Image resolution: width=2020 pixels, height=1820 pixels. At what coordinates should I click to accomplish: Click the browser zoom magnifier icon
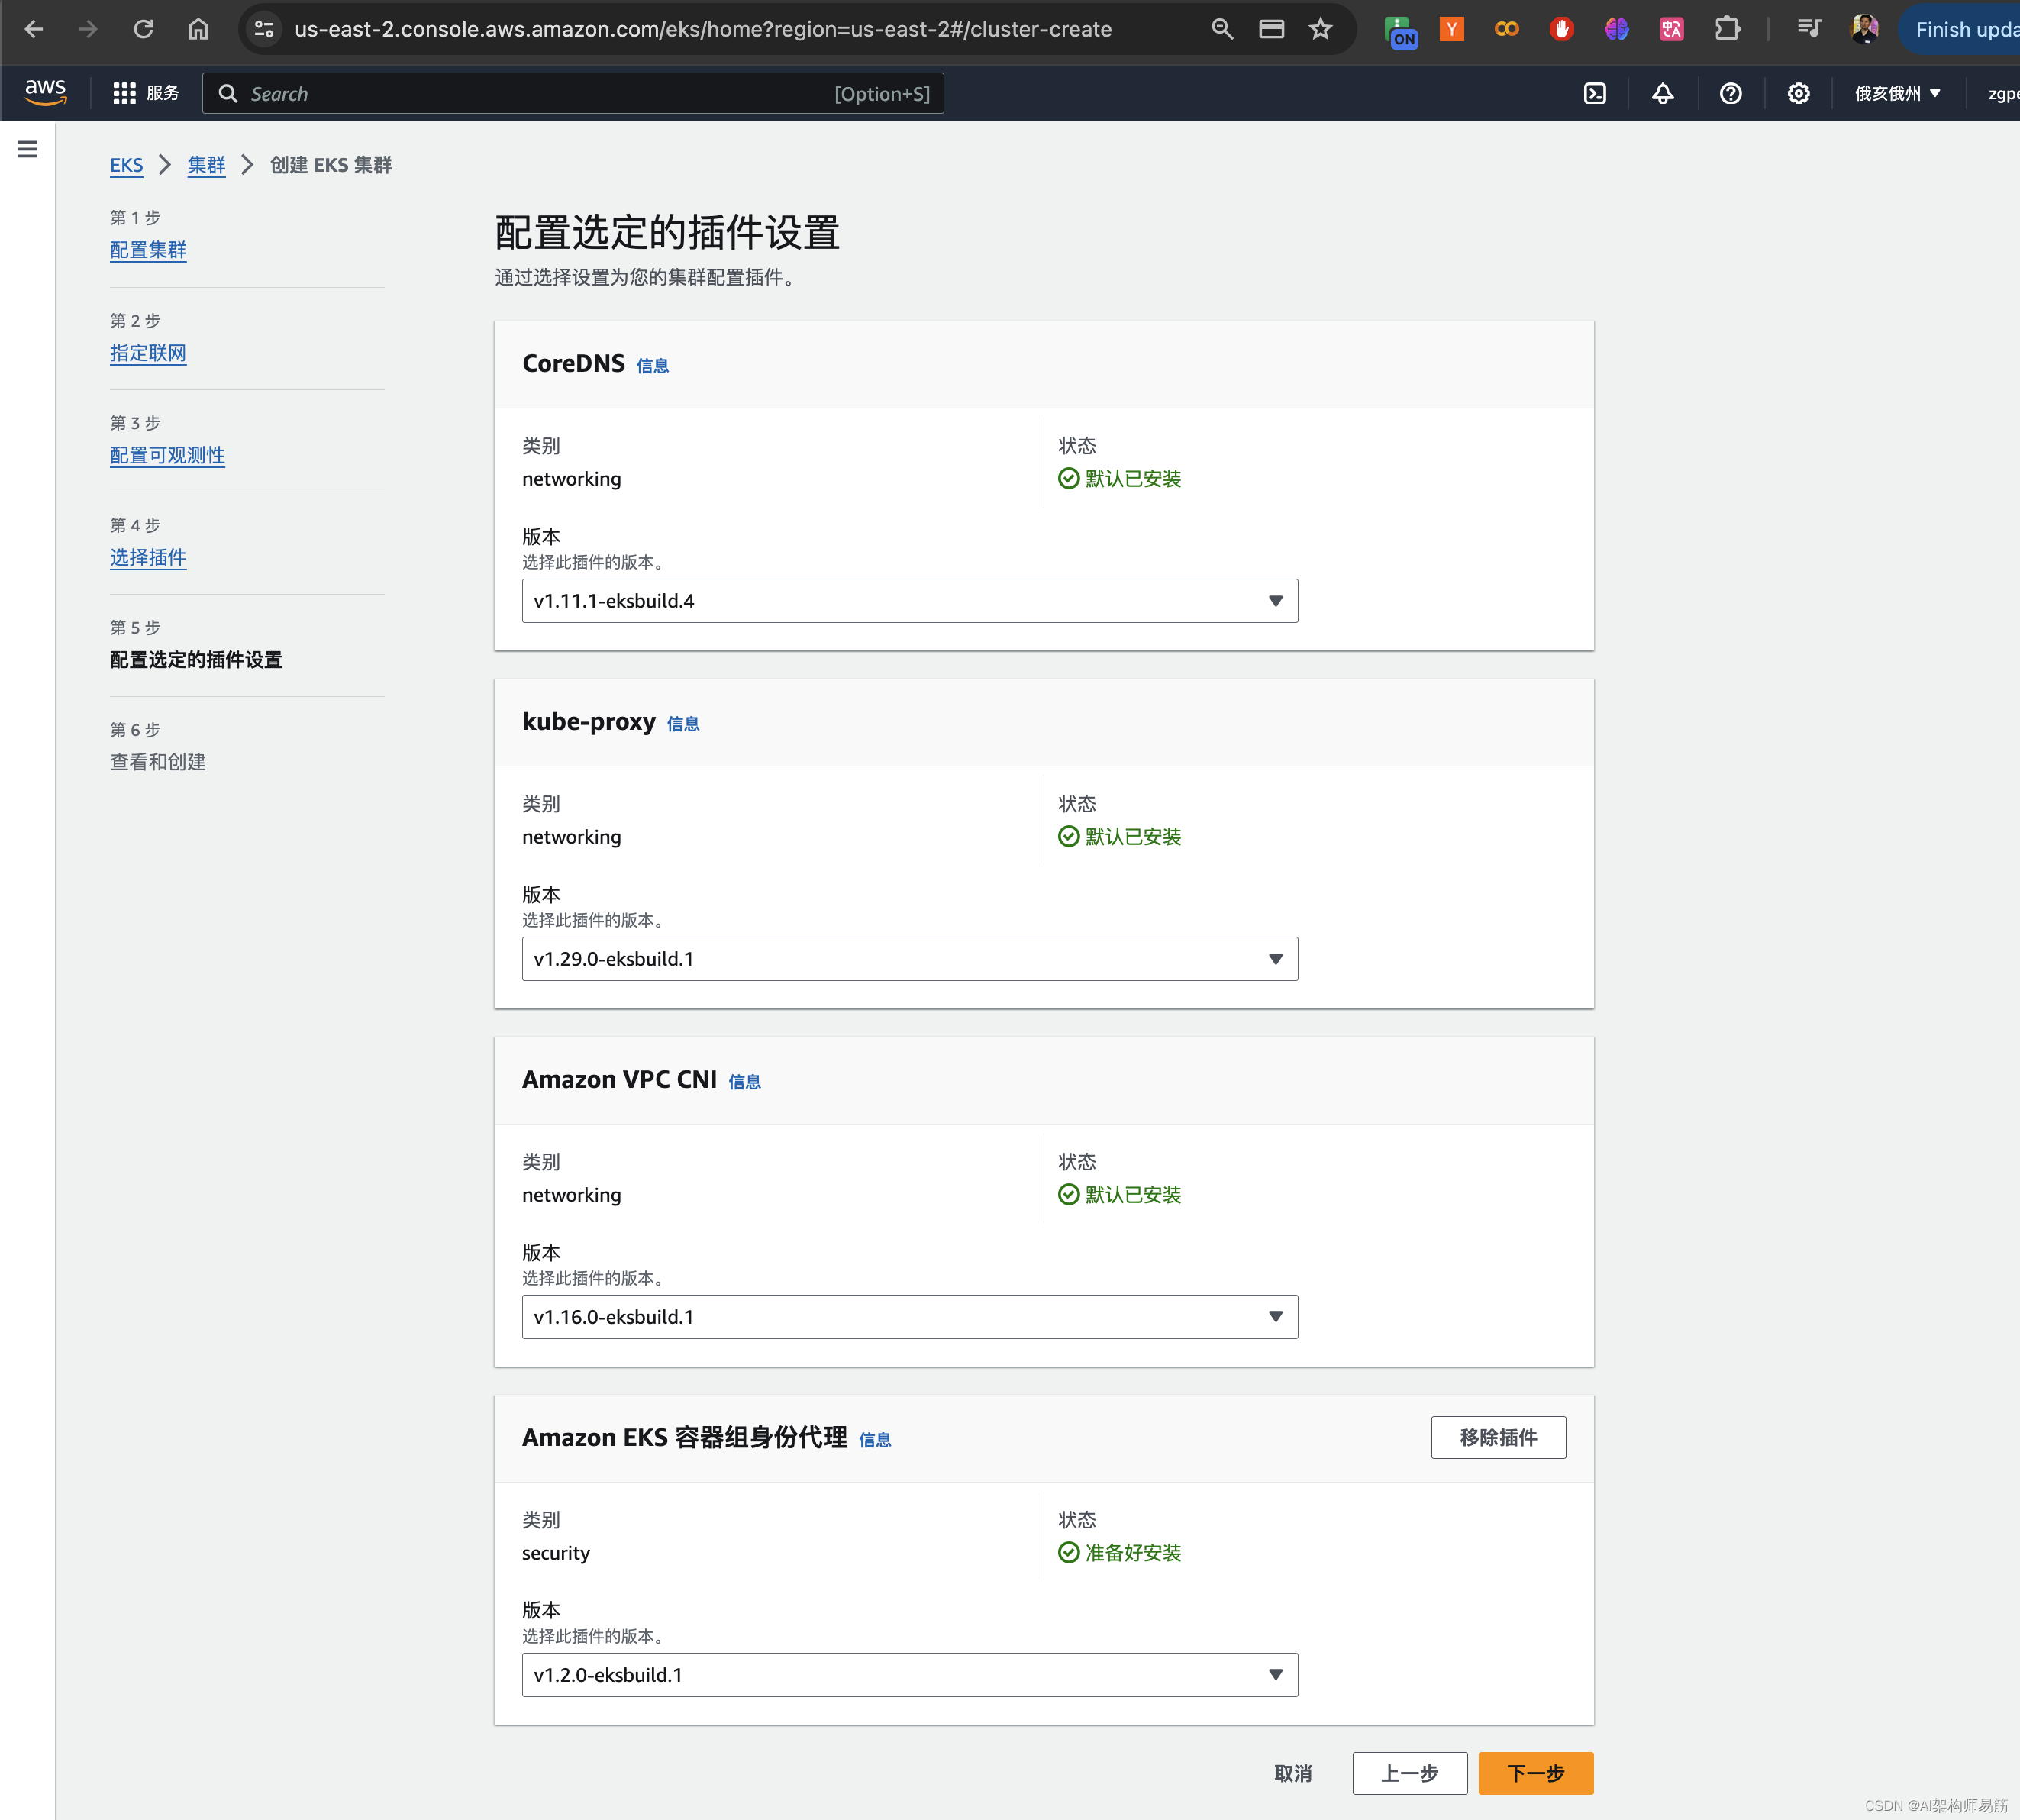[1222, 29]
